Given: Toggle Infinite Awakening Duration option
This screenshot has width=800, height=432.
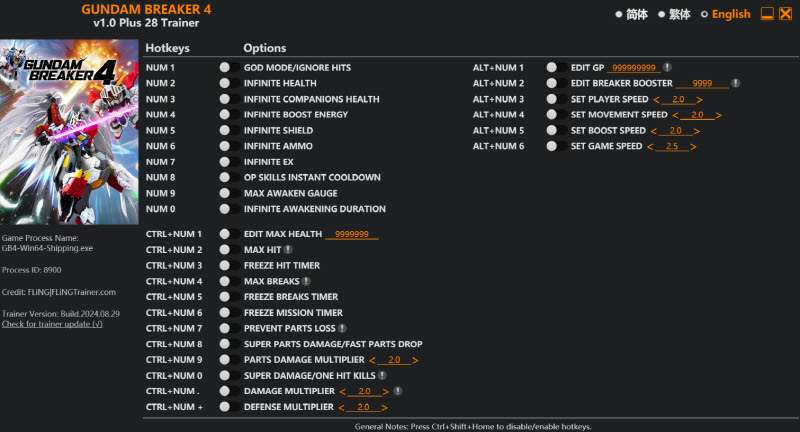Looking at the screenshot, I should (x=225, y=209).
